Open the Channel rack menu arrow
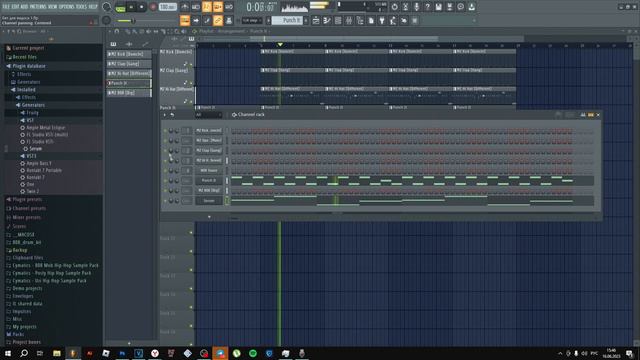640x360 pixels. [x=165, y=115]
